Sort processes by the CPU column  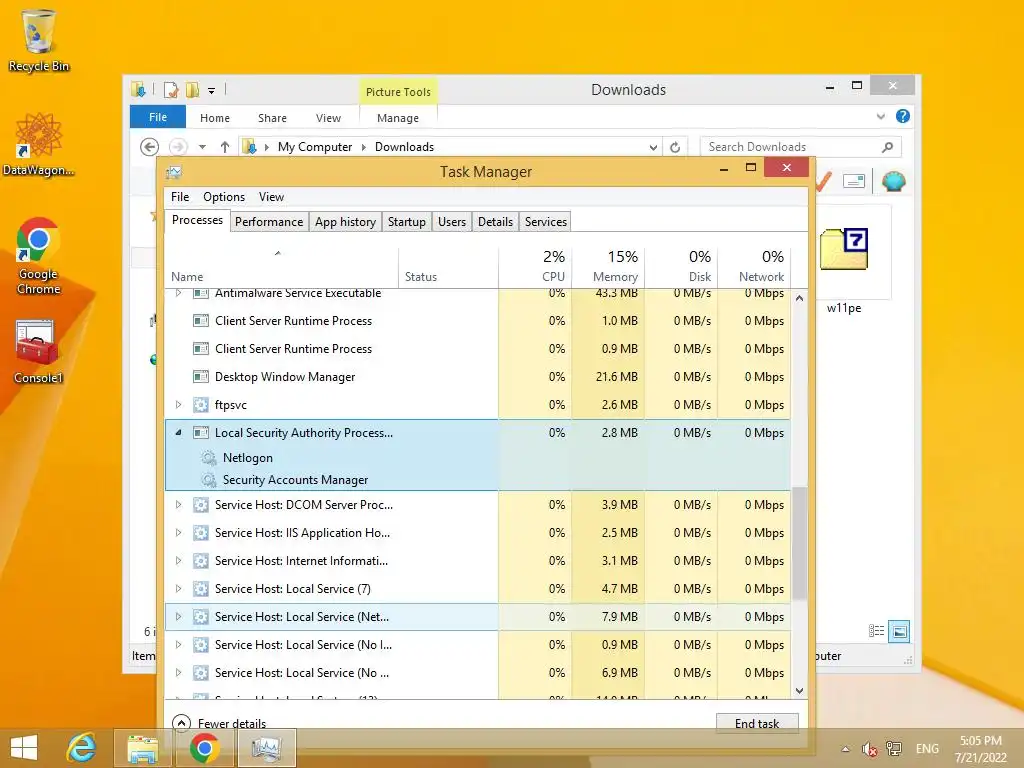[536, 266]
